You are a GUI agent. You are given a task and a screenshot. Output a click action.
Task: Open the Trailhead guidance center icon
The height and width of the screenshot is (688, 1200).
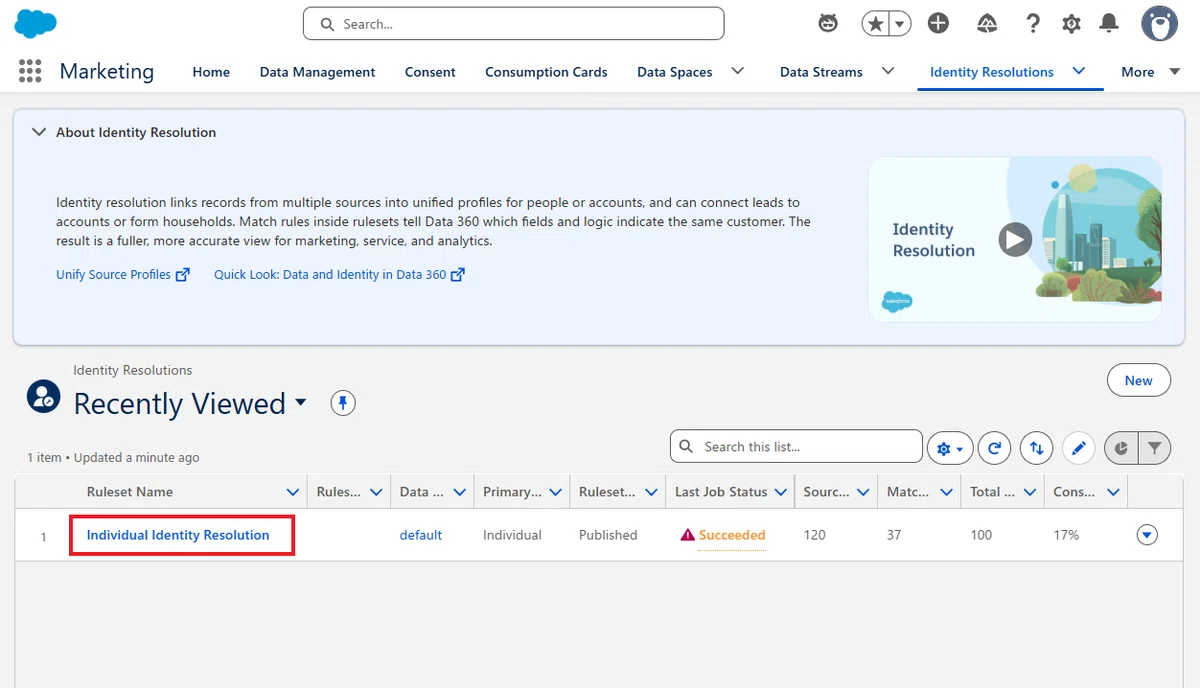click(x=986, y=23)
